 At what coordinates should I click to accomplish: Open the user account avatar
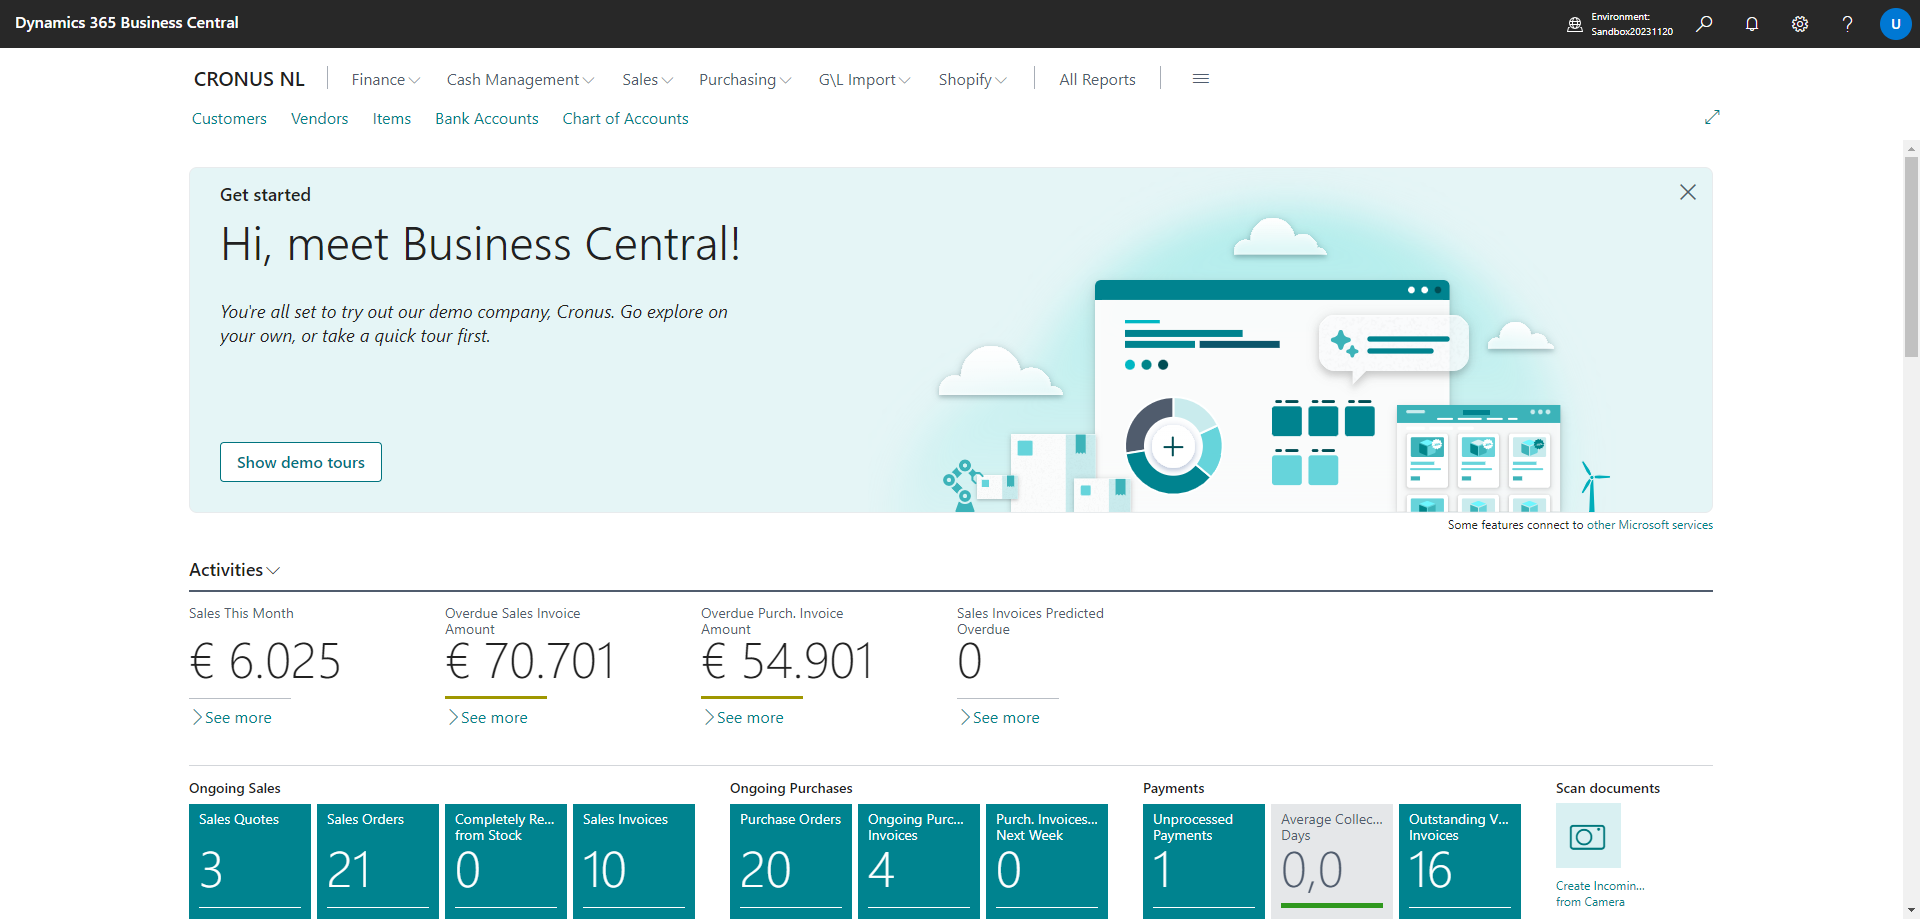(1895, 24)
